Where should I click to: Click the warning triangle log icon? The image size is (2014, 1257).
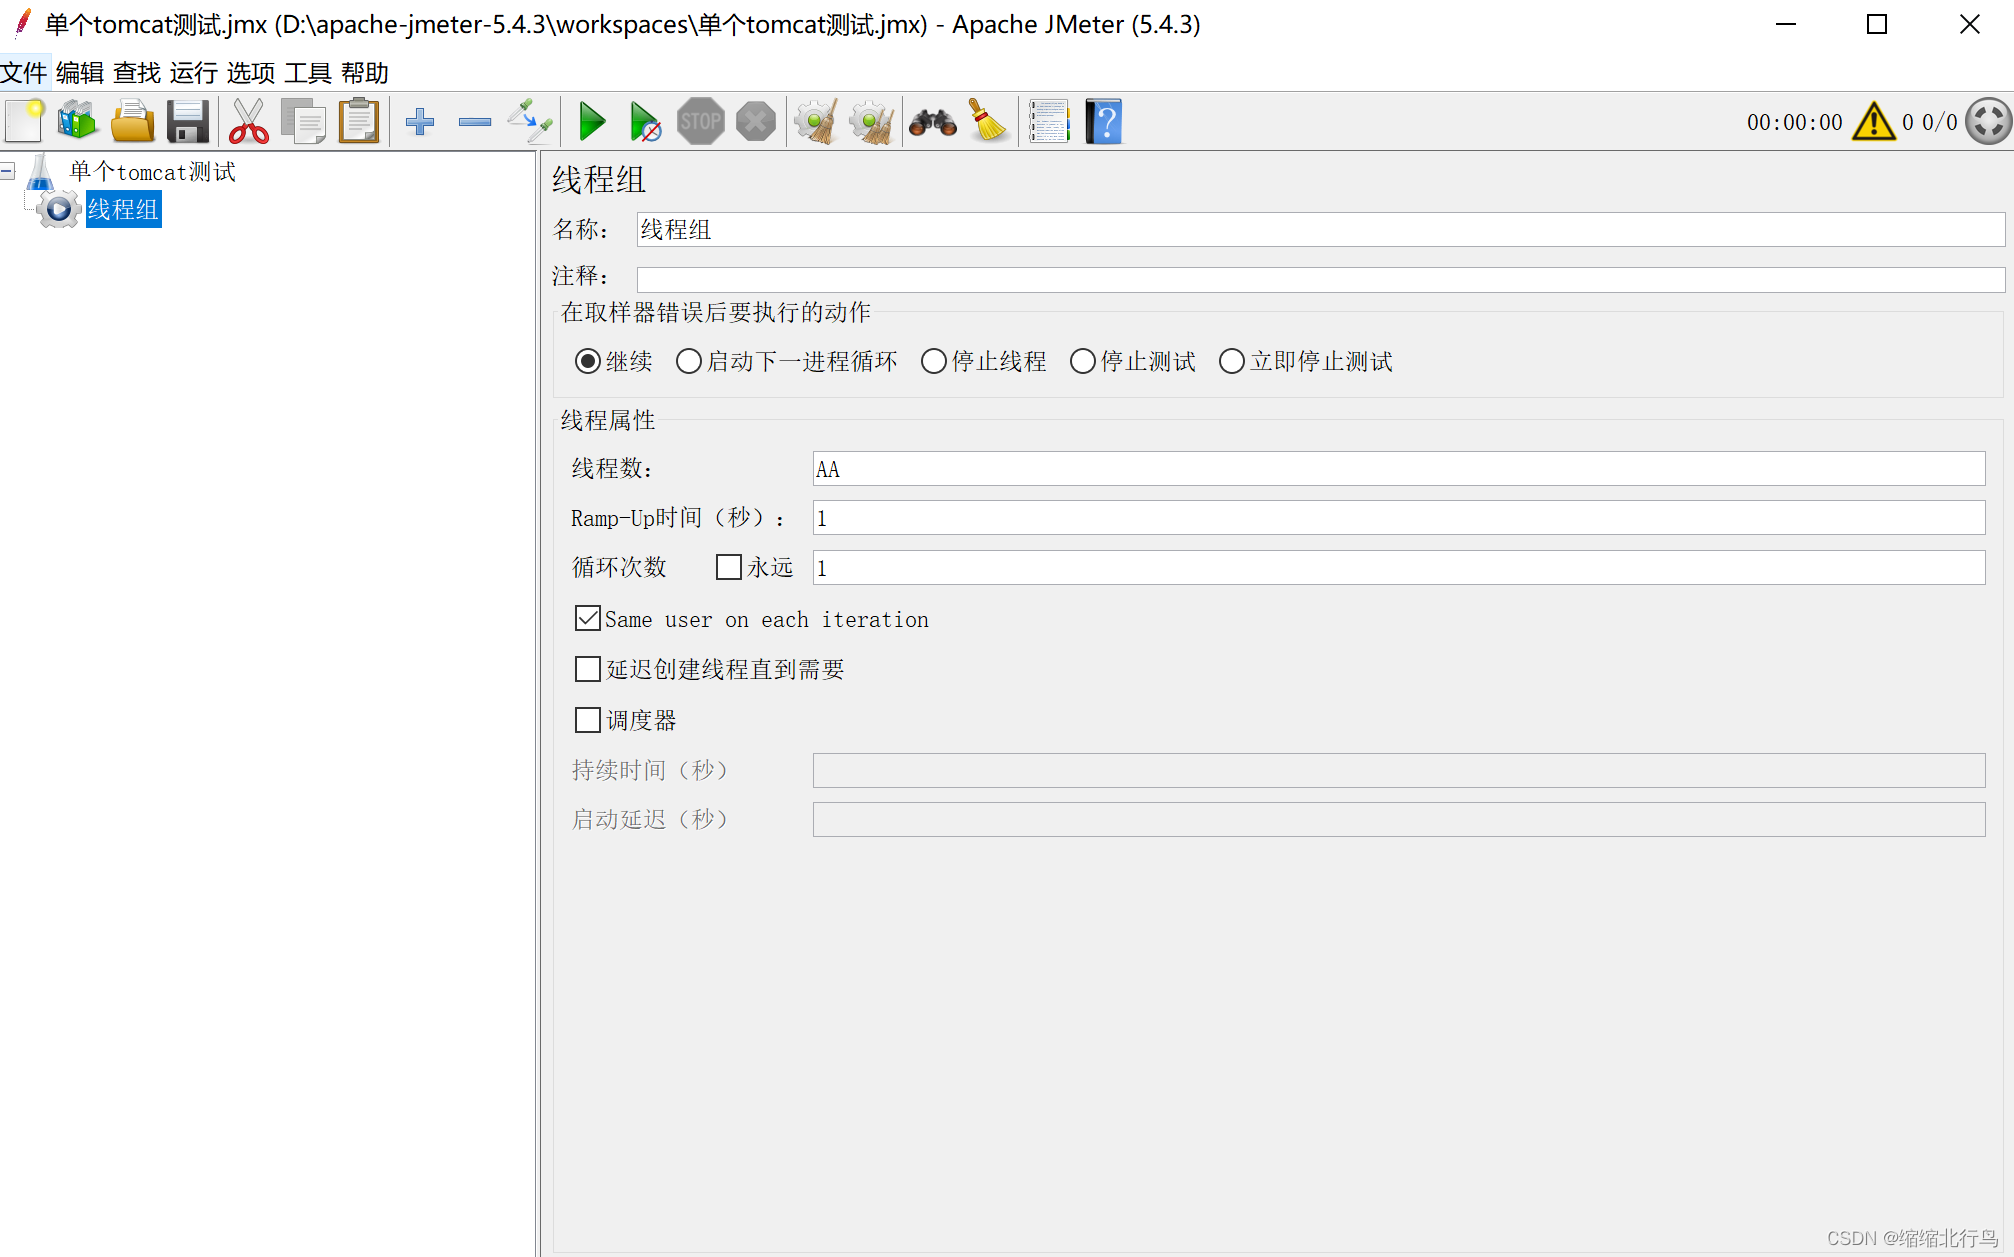click(x=1873, y=122)
